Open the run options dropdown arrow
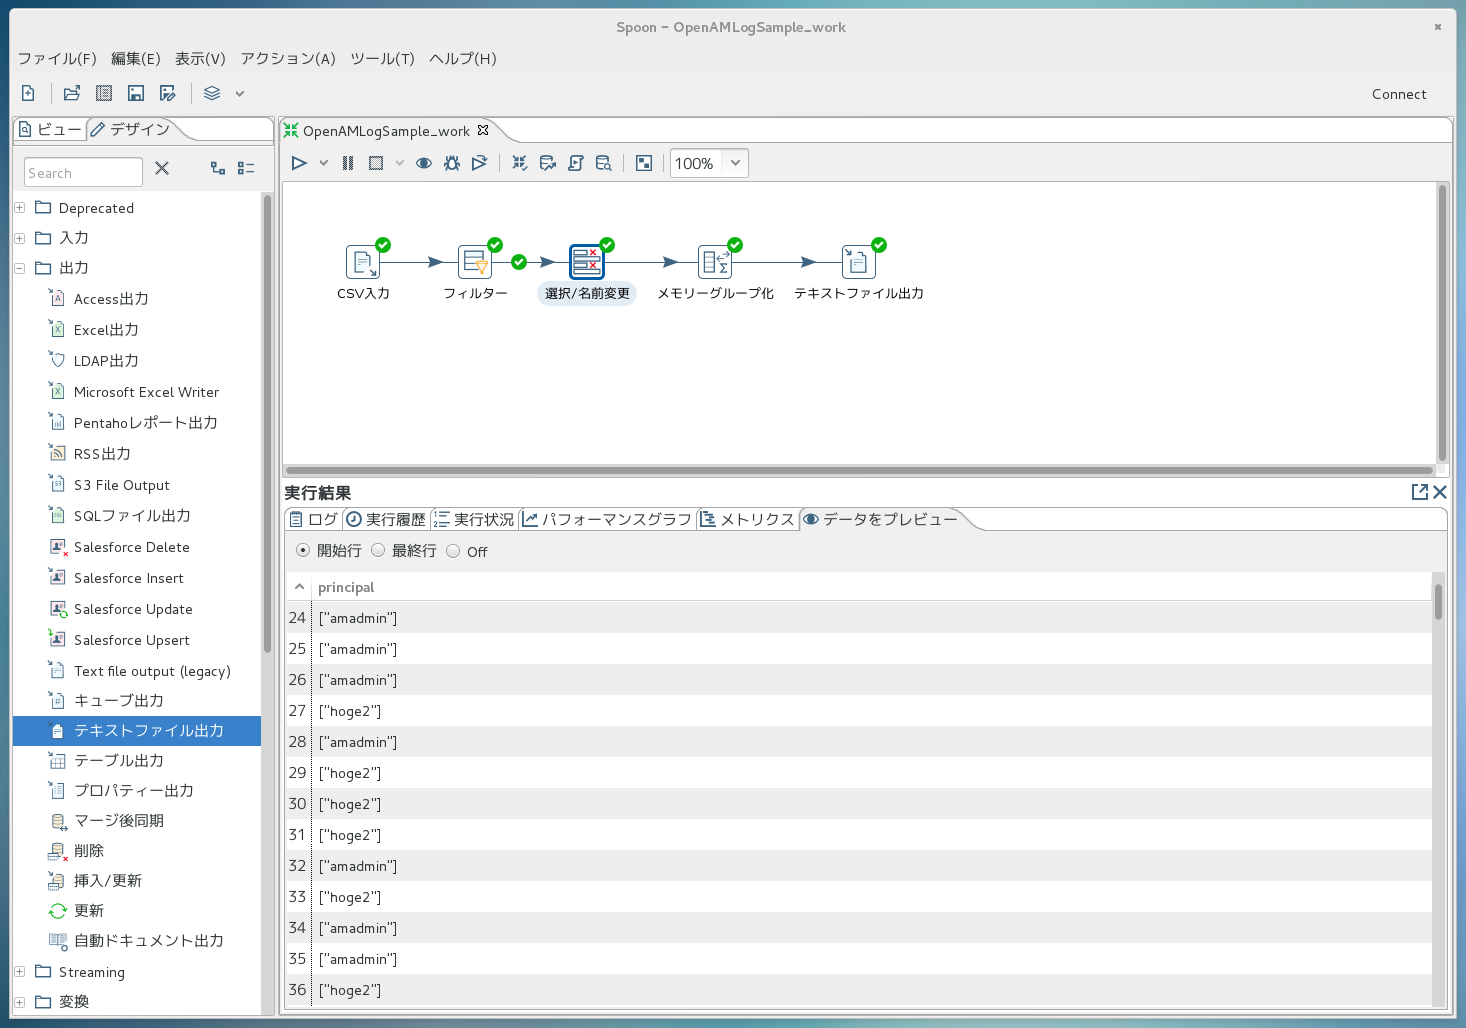 point(324,163)
